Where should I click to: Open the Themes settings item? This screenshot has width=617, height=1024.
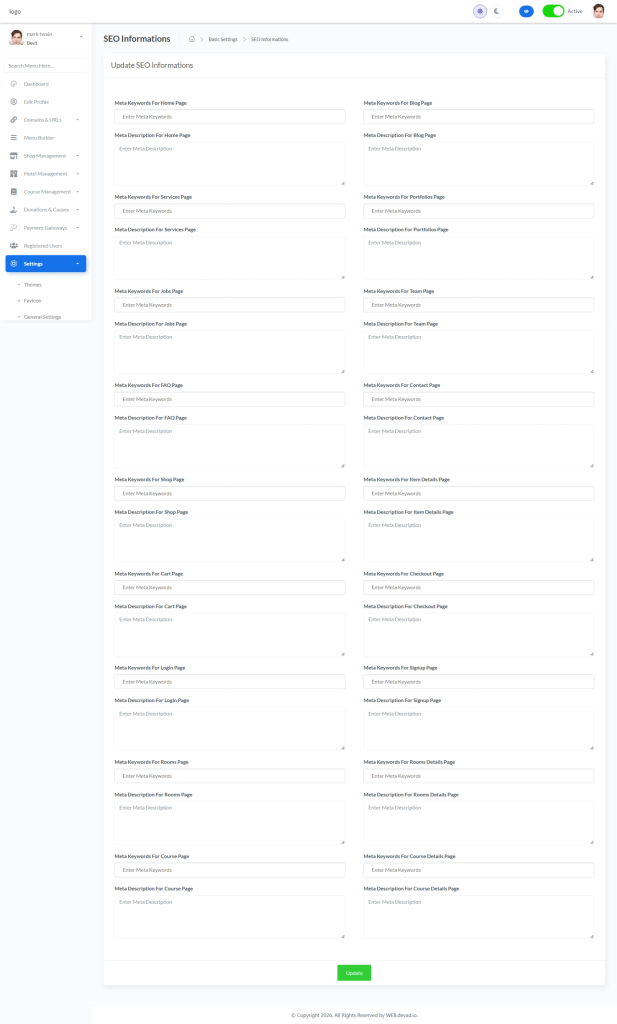[33, 285]
